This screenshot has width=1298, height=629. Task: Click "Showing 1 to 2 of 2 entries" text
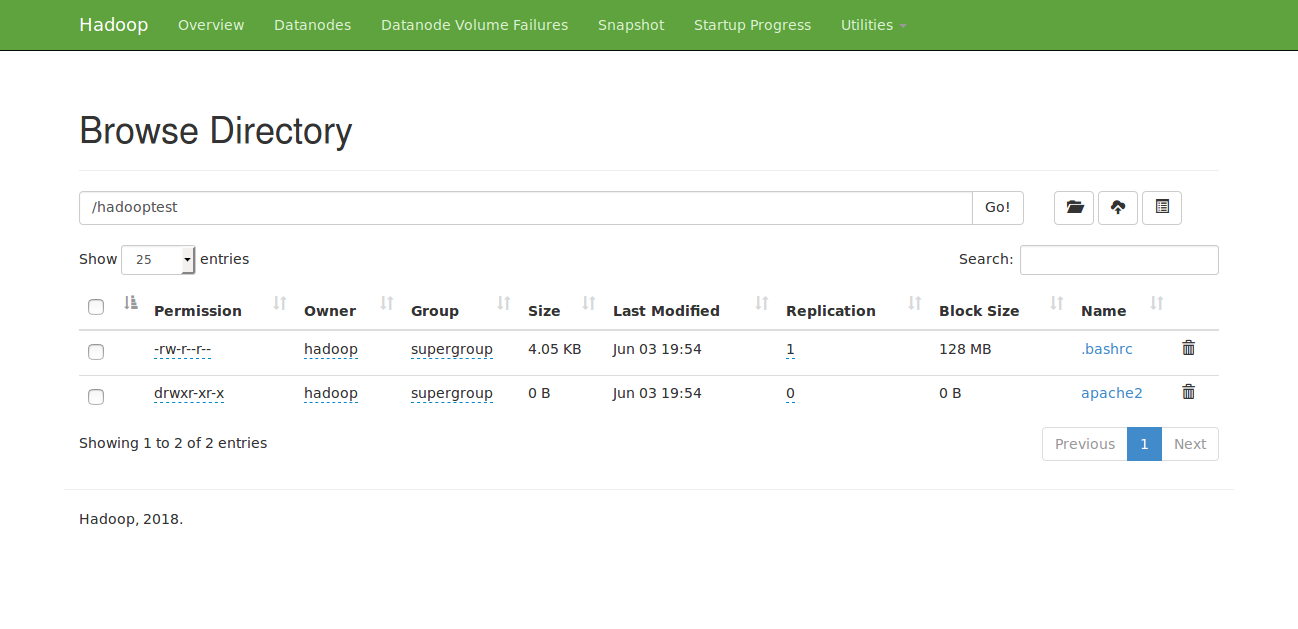click(173, 443)
